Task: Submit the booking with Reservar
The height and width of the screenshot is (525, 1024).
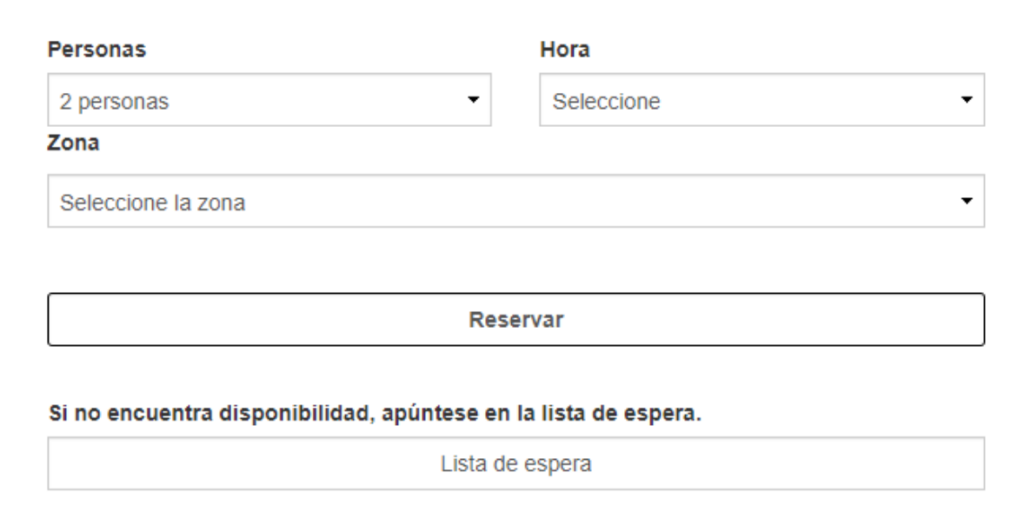Action: click(x=515, y=320)
